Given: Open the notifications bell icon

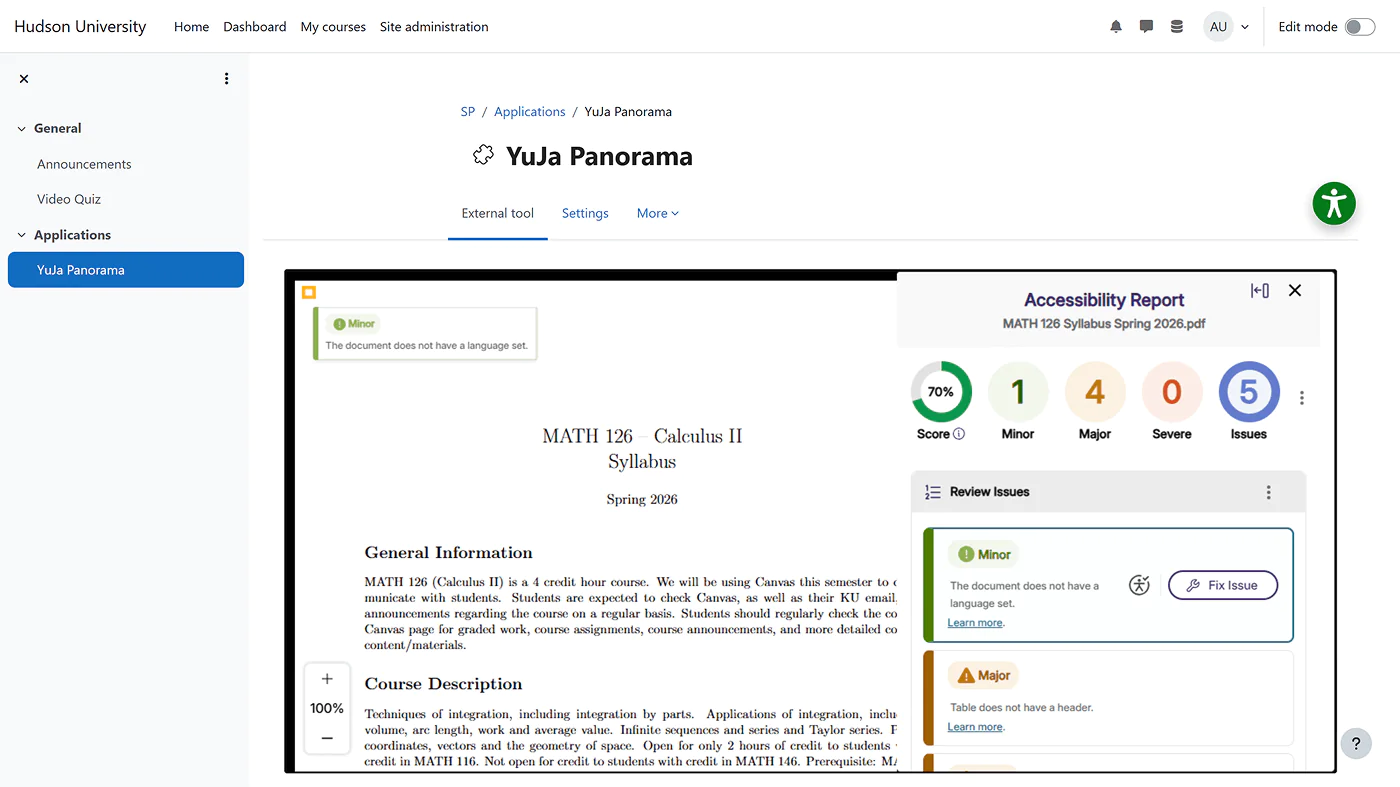Looking at the screenshot, I should tap(1116, 27).
